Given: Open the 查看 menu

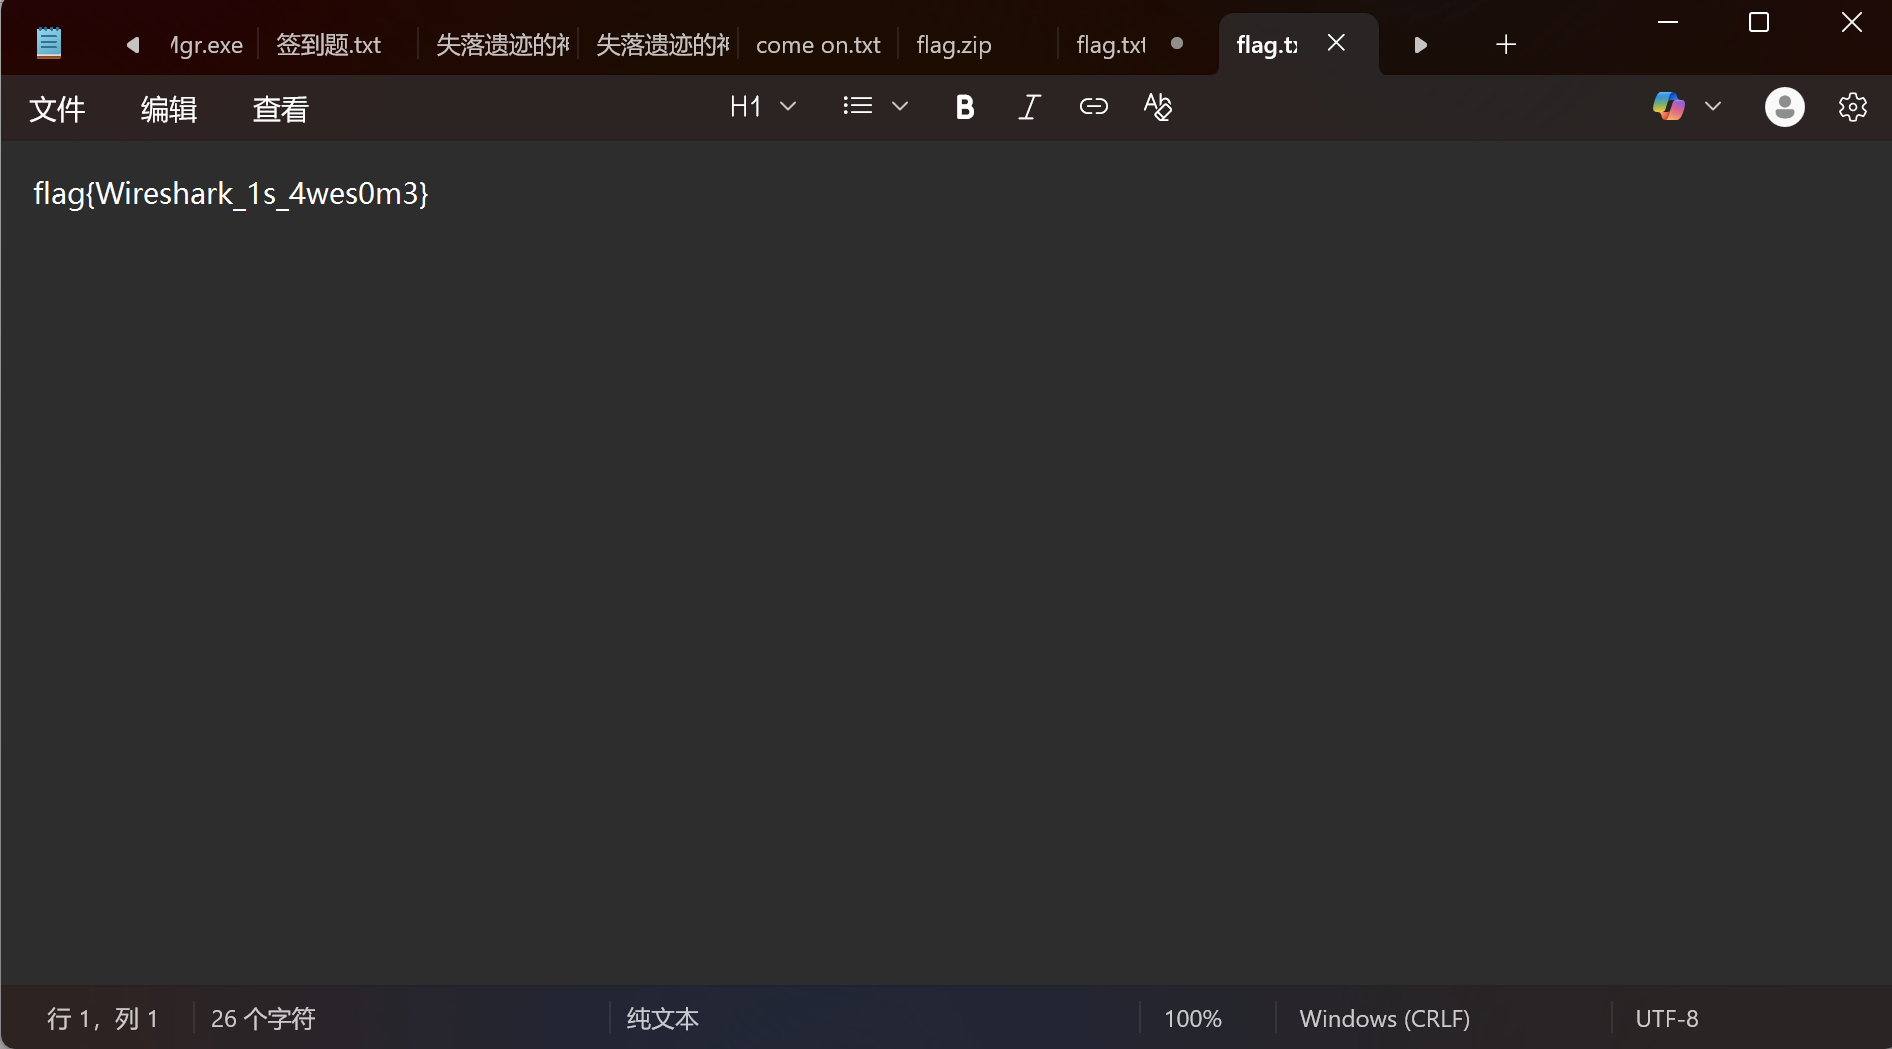Looking at the screenshot, I should [281, 109].
